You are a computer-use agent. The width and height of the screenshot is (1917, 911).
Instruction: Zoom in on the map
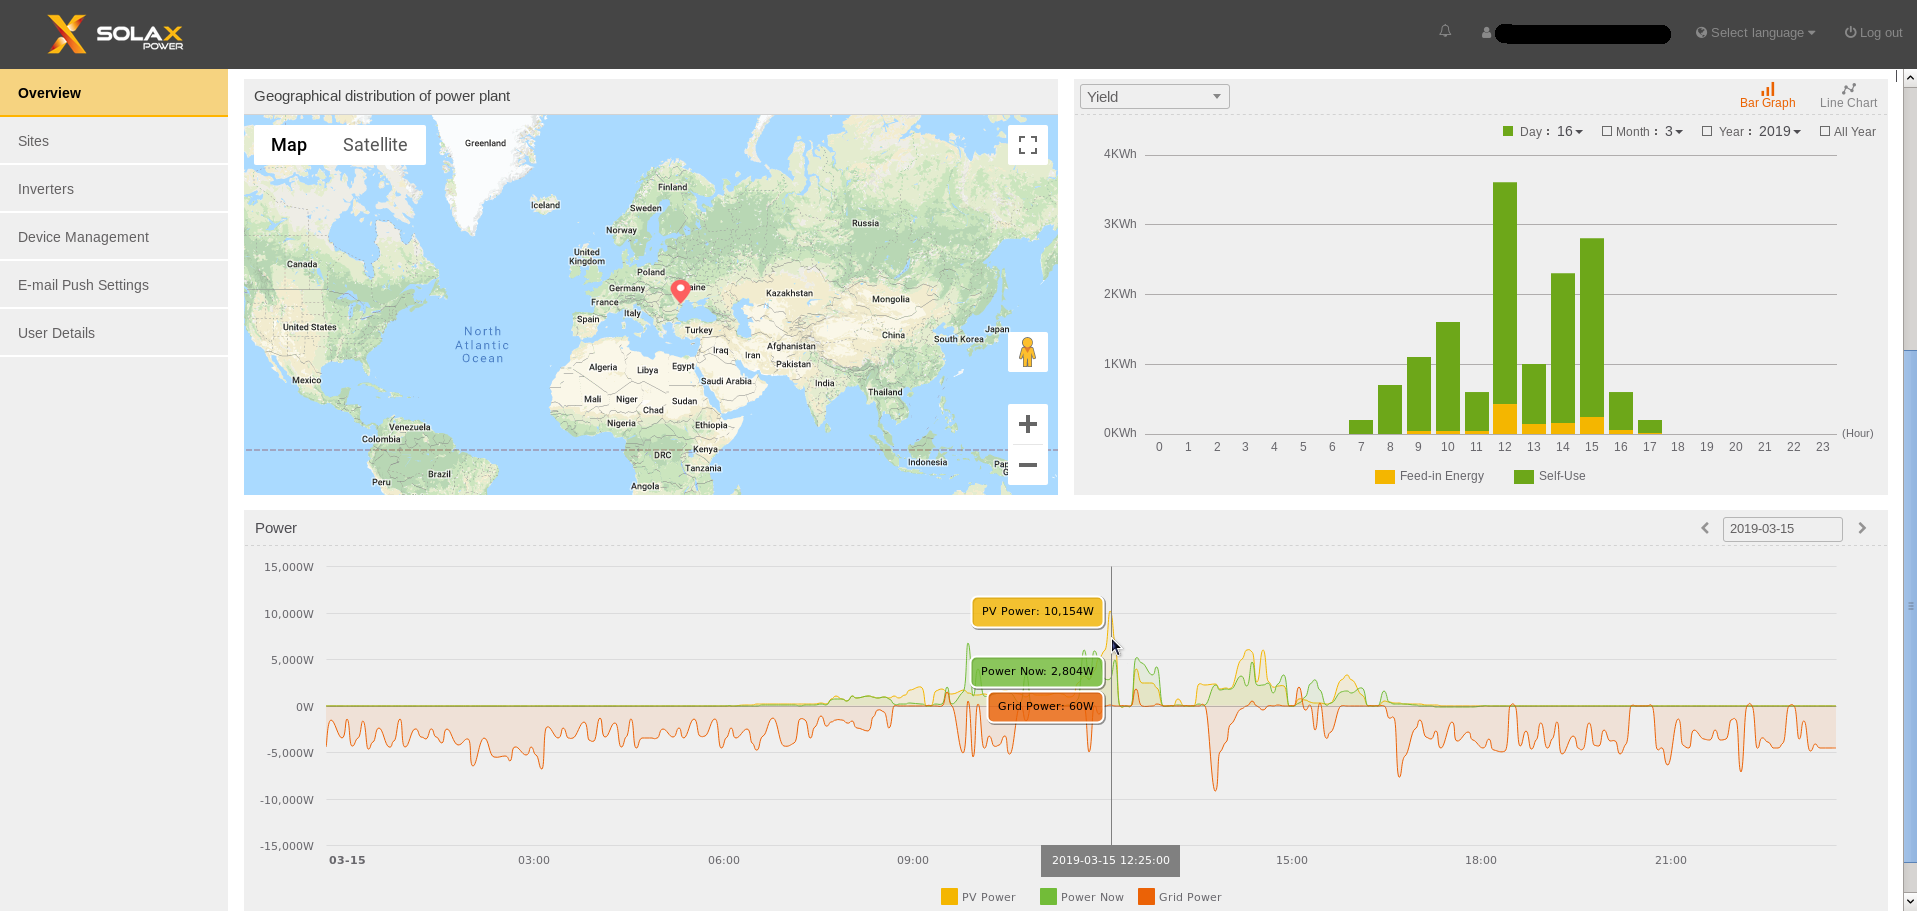click(1027, 425)
